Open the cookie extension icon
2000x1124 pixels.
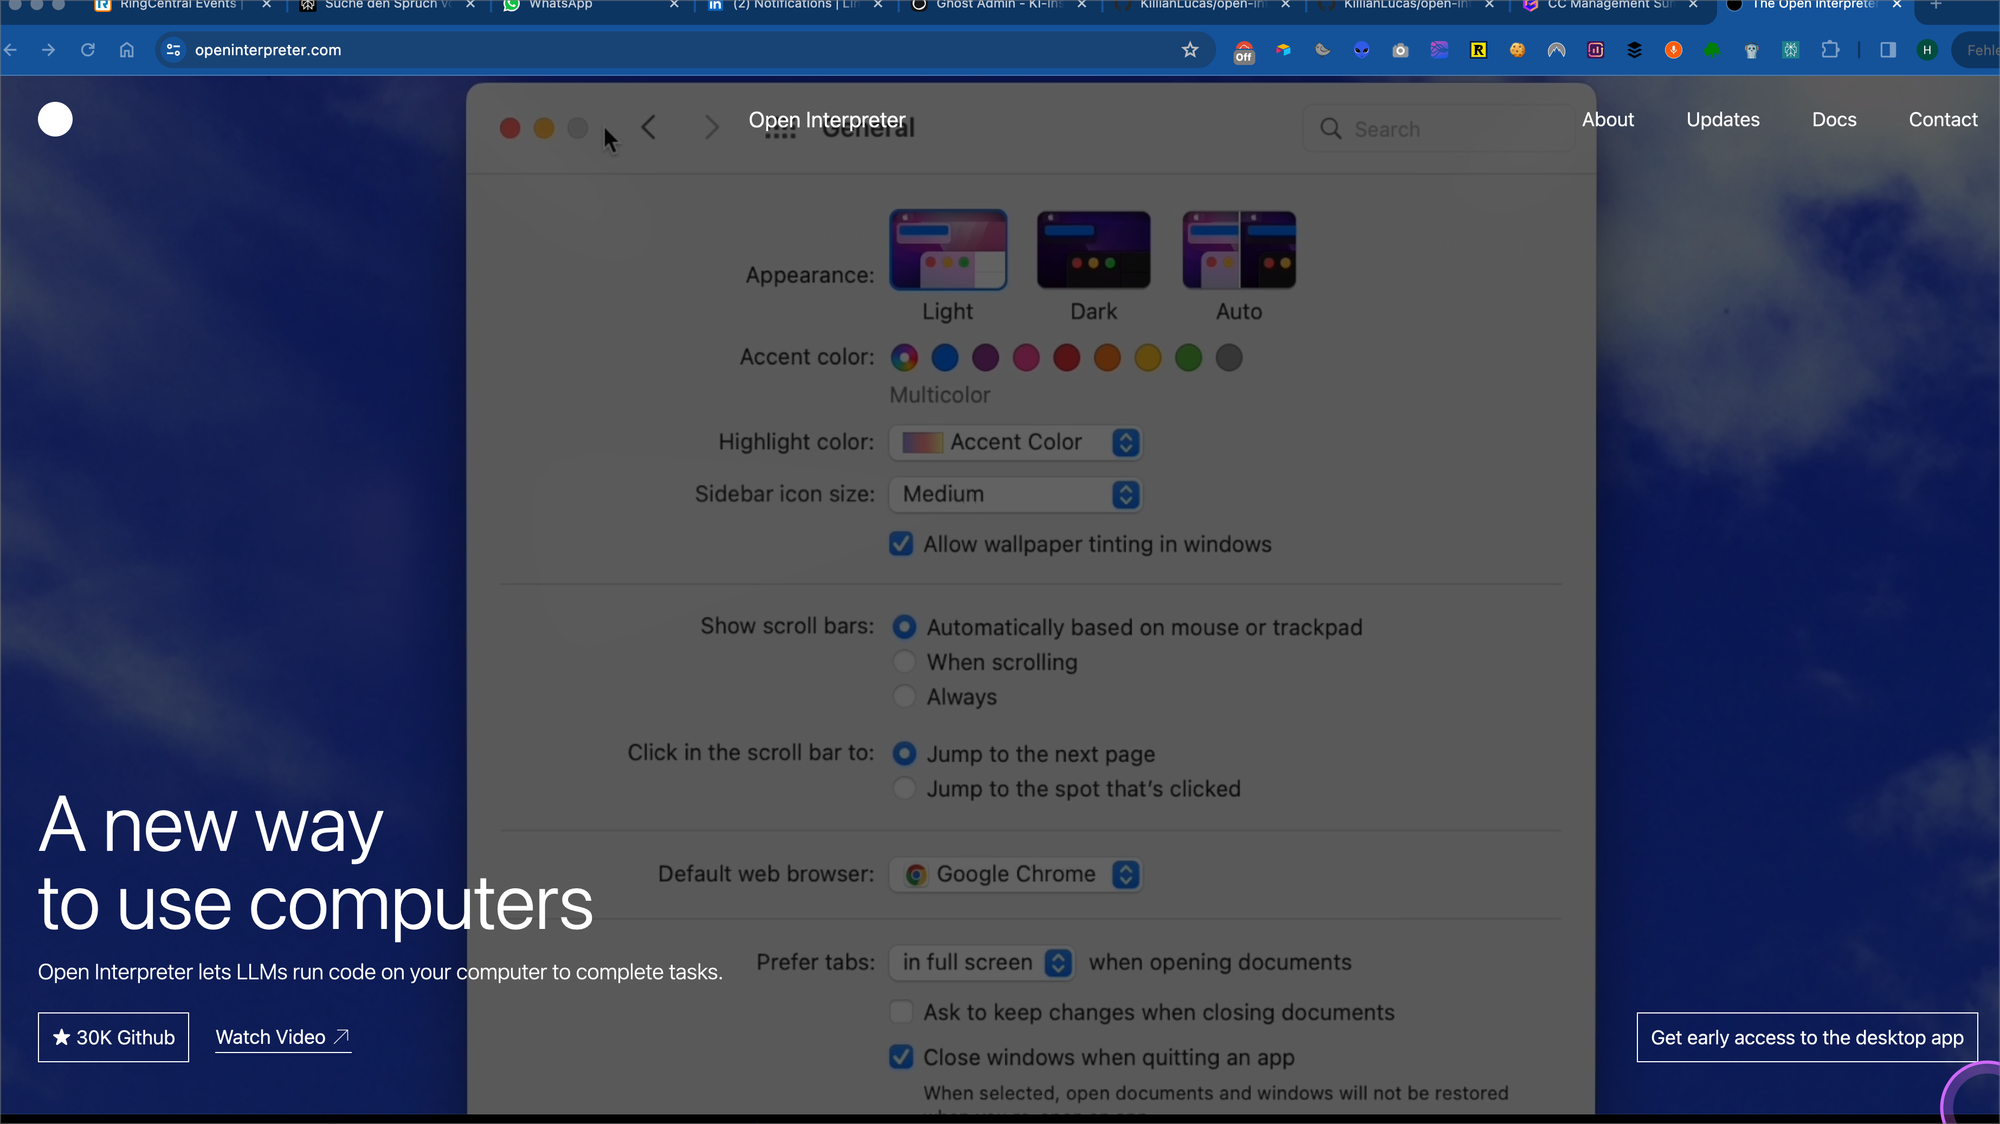tap(1517, 50)
